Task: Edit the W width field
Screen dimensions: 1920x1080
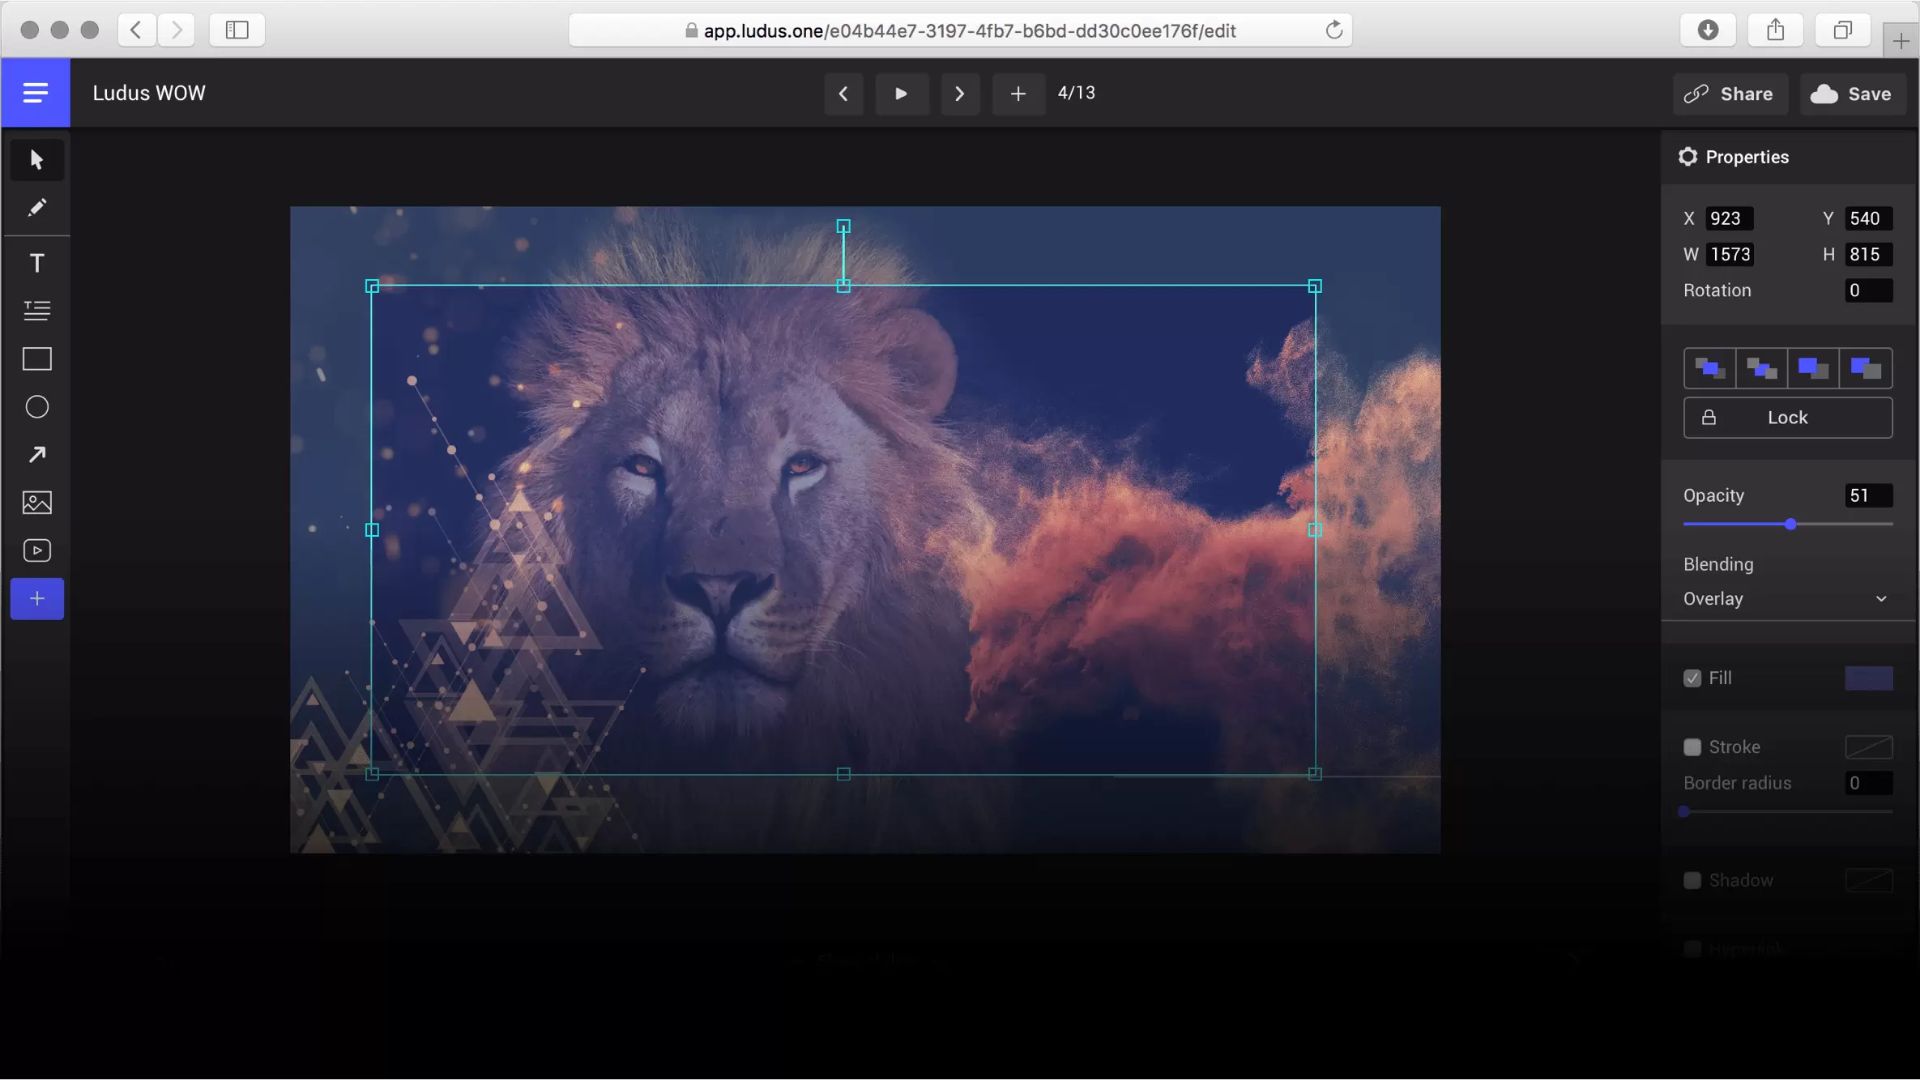Action: (1730, 255)
